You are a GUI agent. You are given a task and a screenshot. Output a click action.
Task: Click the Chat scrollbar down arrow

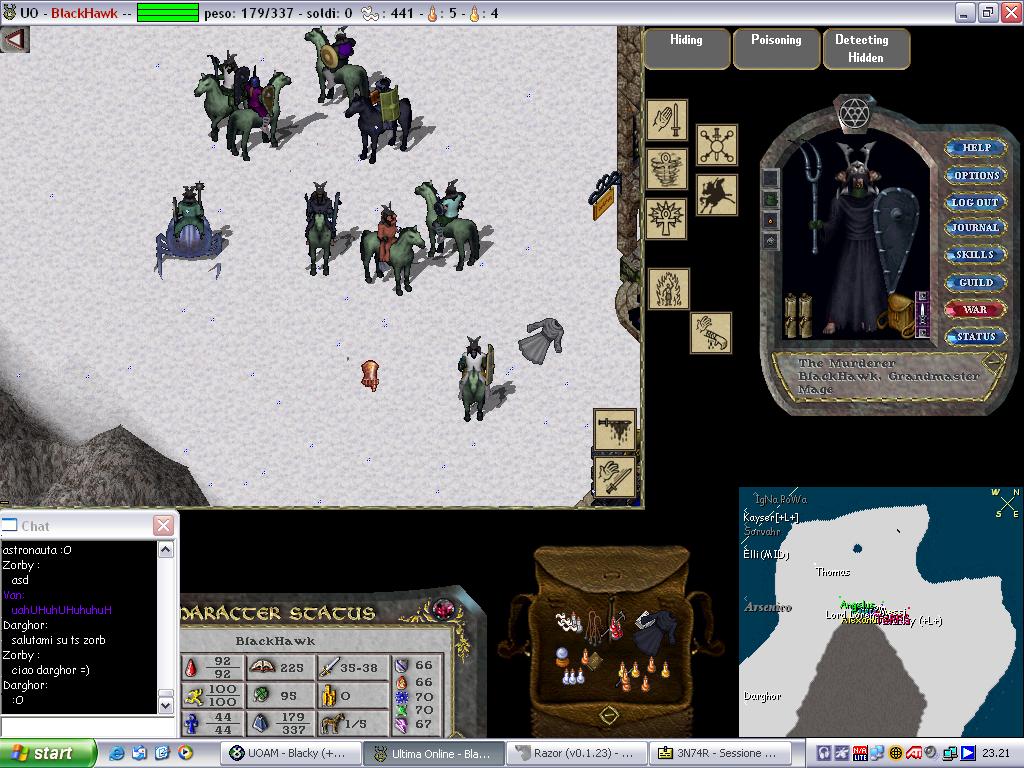(166, 705)
